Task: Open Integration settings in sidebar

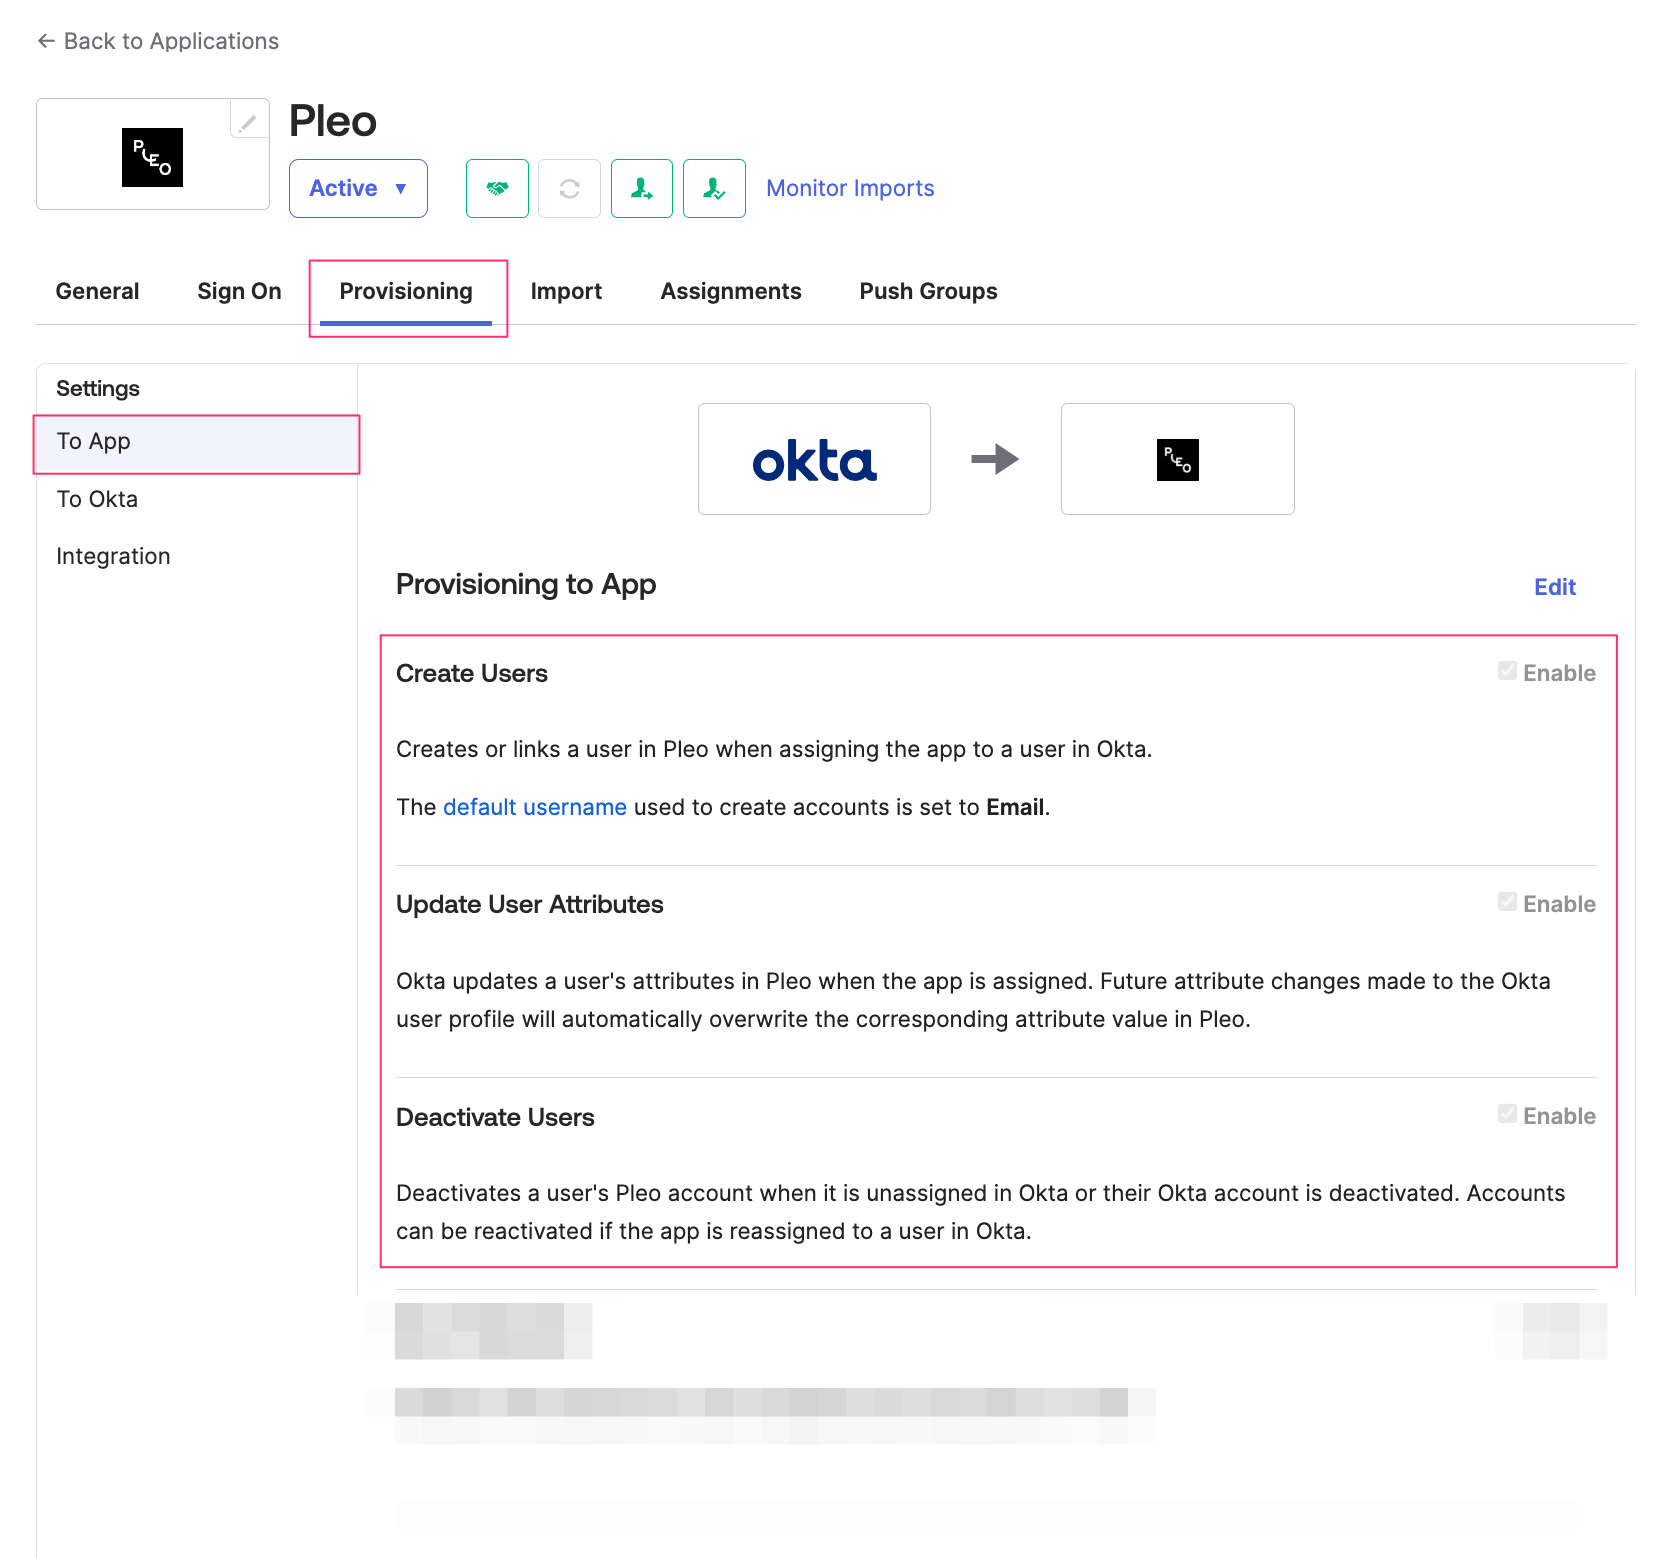Action: point(197,556)
